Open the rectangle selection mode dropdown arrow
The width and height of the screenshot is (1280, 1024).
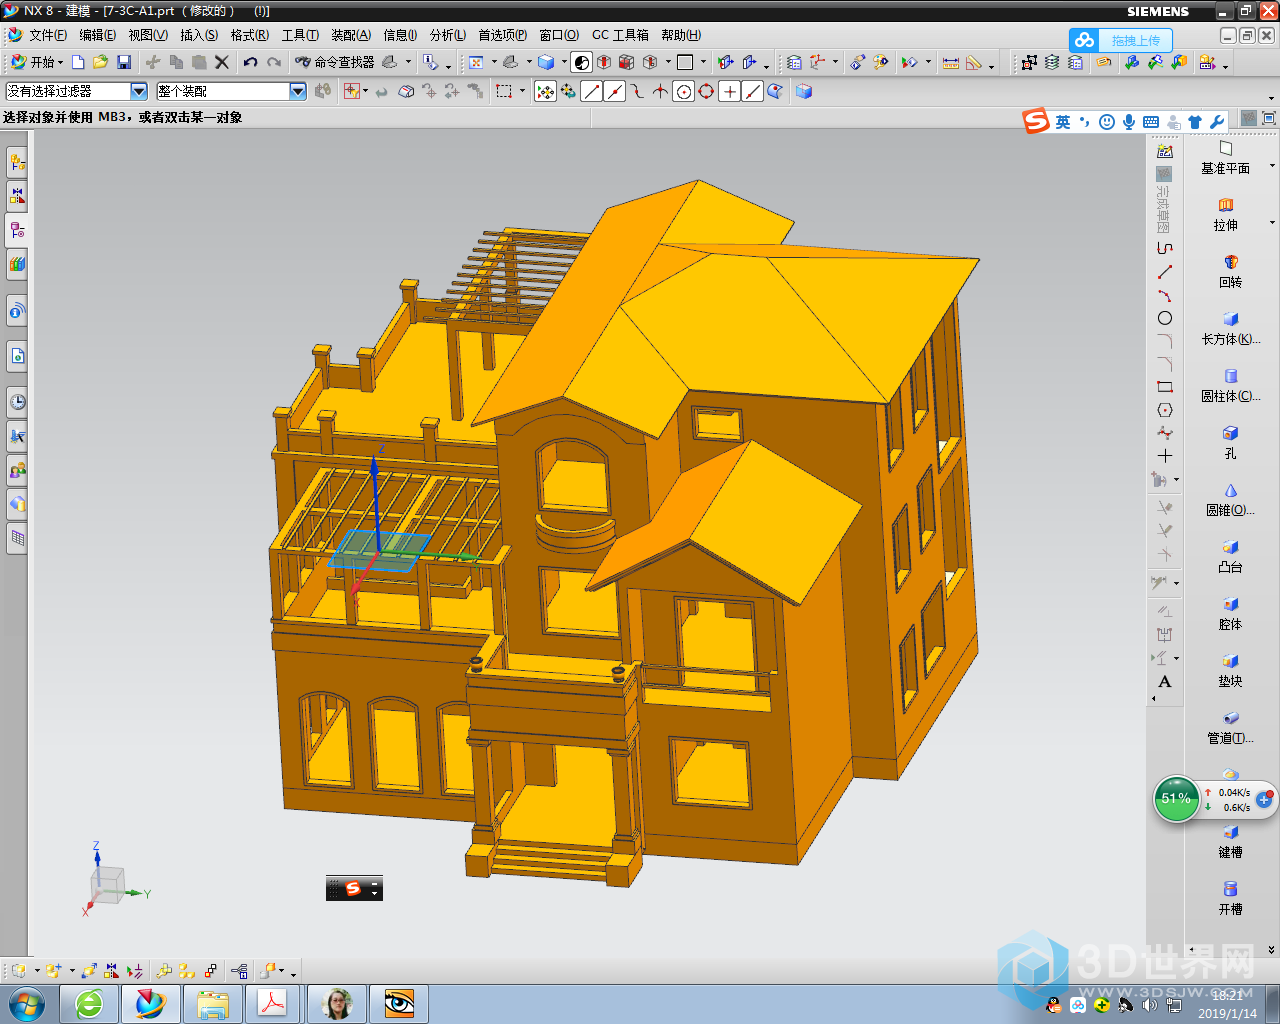(522, 92)
